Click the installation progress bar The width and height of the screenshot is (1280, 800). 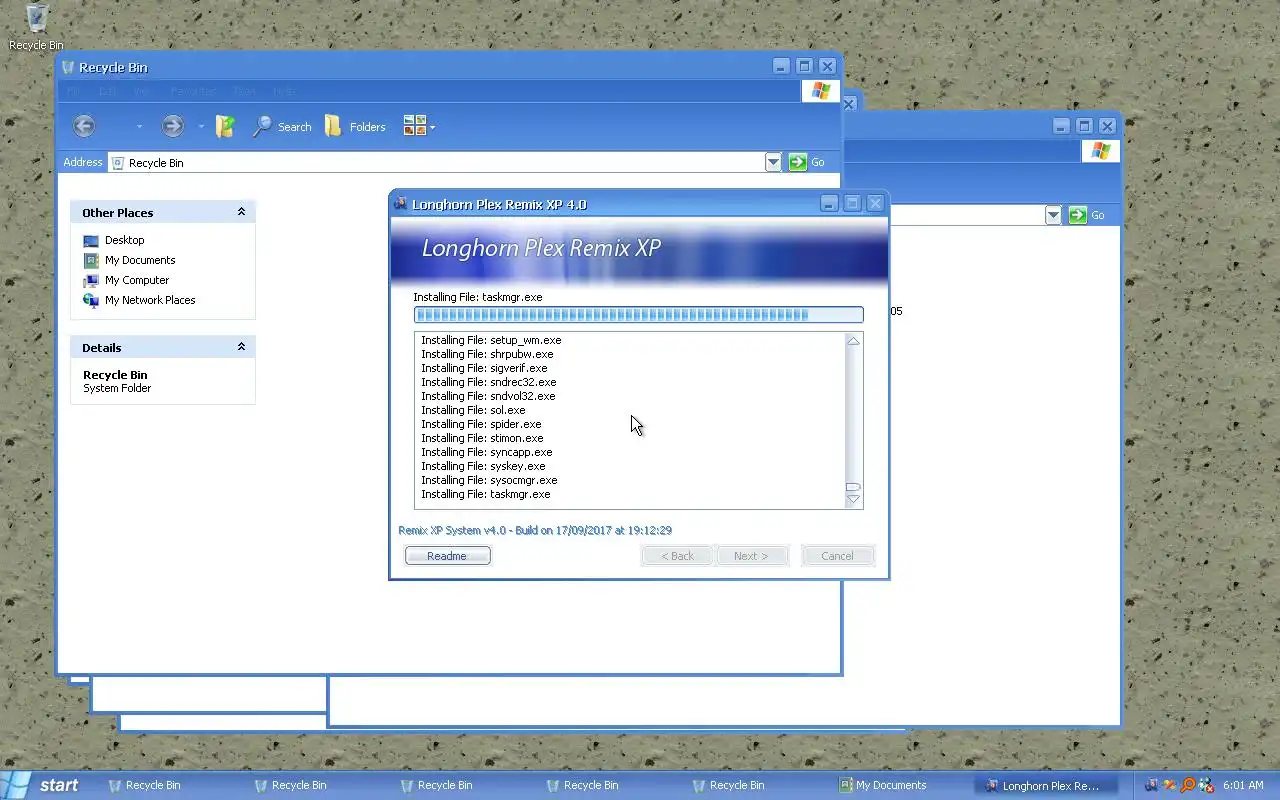[638, 315]
